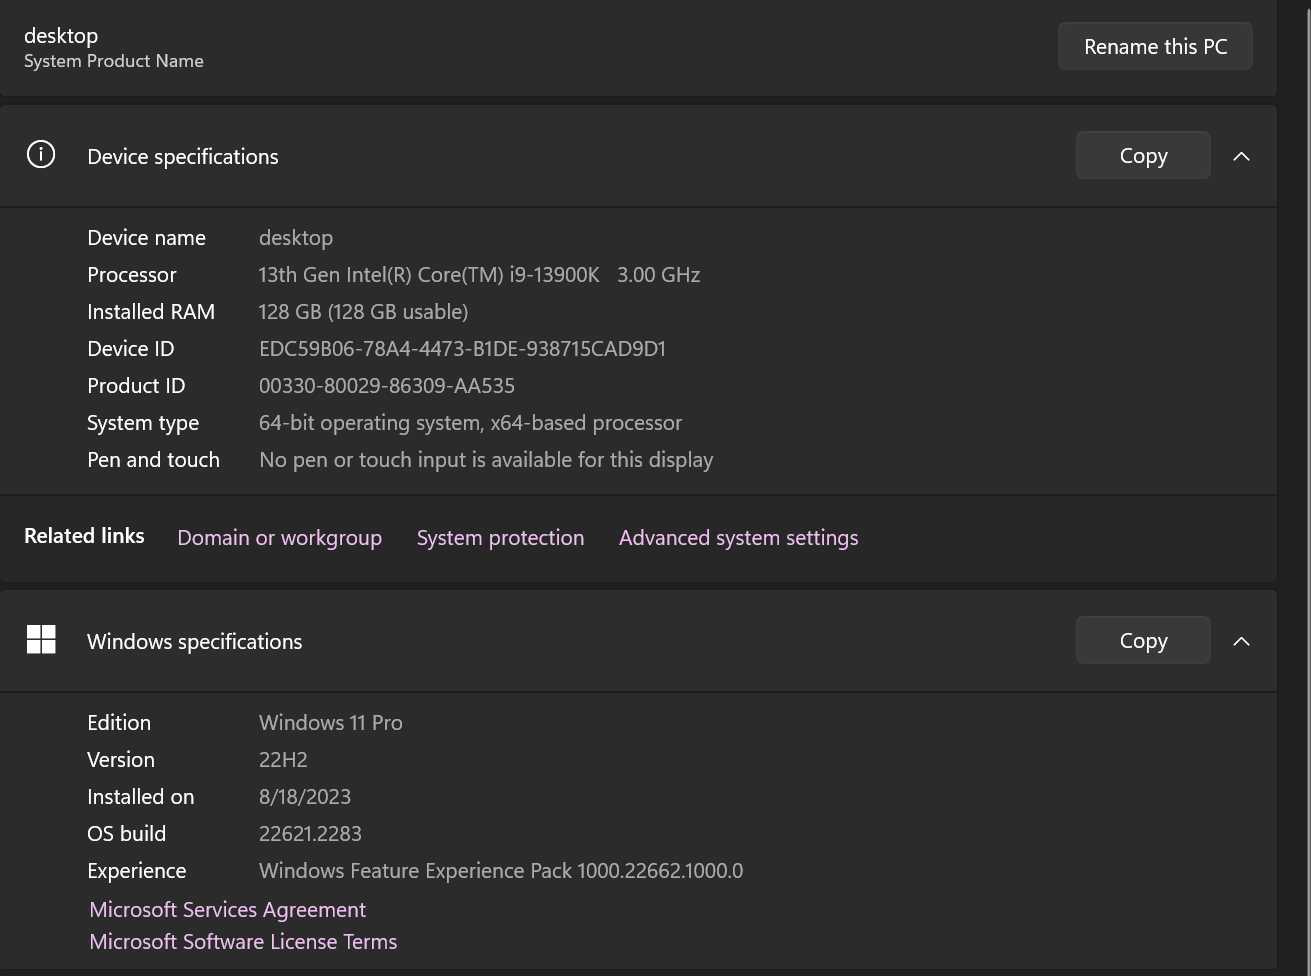Click the System type label
The width and height of the screenshot is (1311, 976).
143,423
